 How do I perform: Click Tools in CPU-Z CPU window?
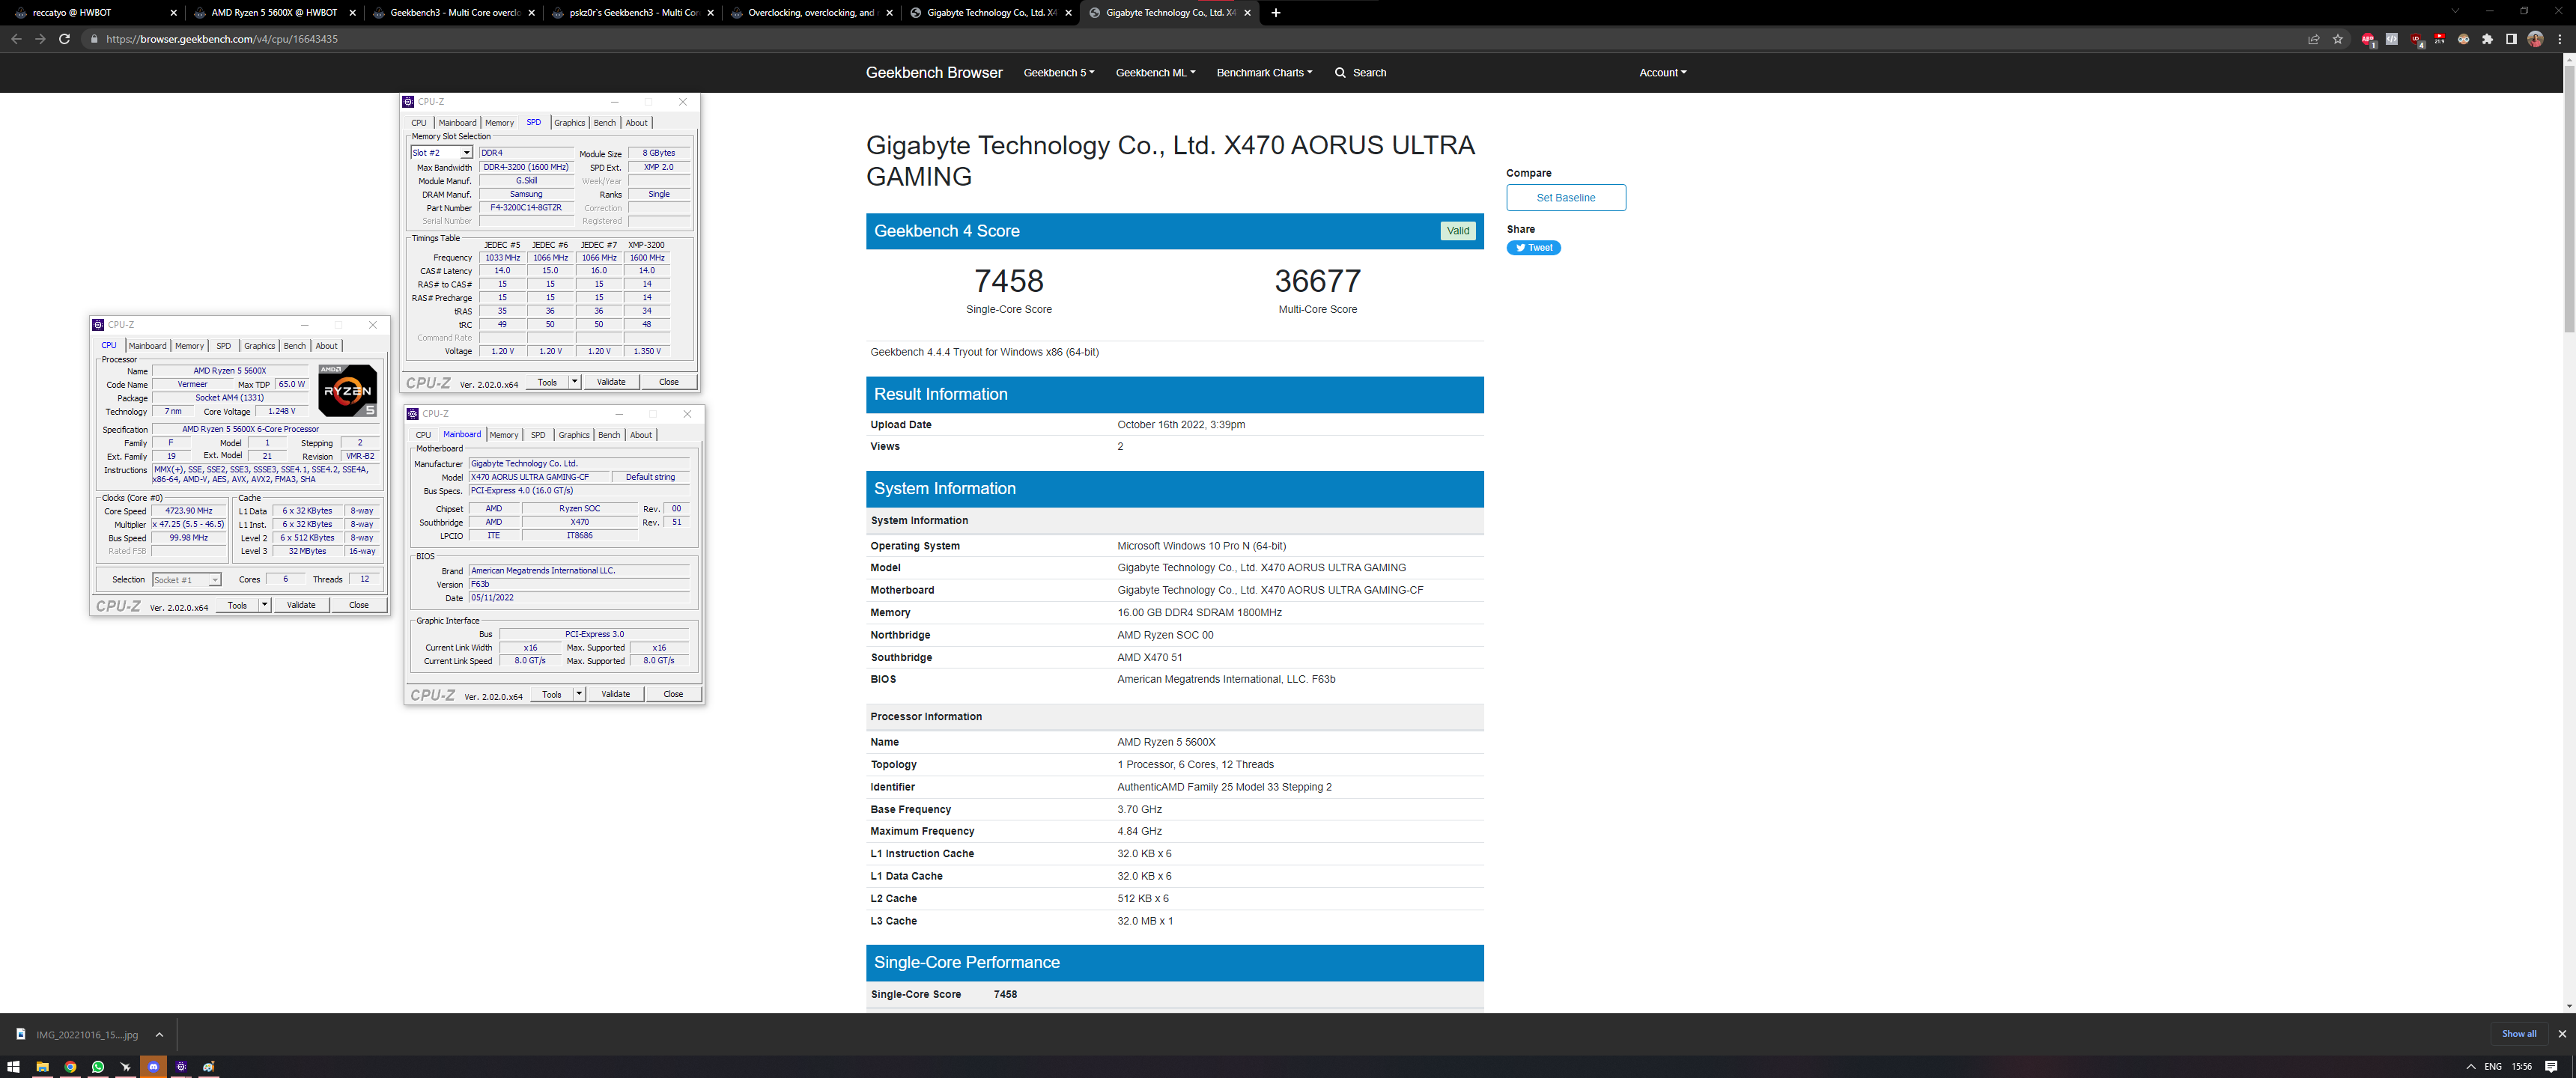(237, 605)
